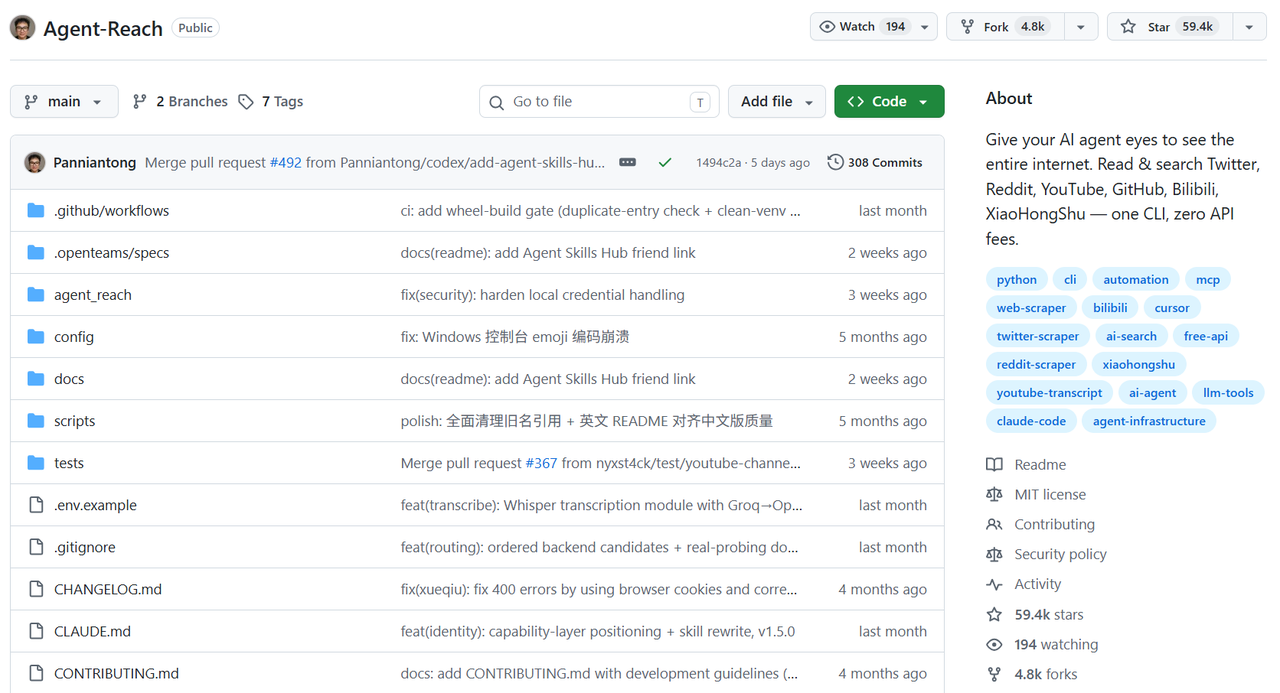Viewport: 1280px width, 693px height.
Task: Select the automation topic tag
Action: pyautogui.click(x=1136, y=279)
